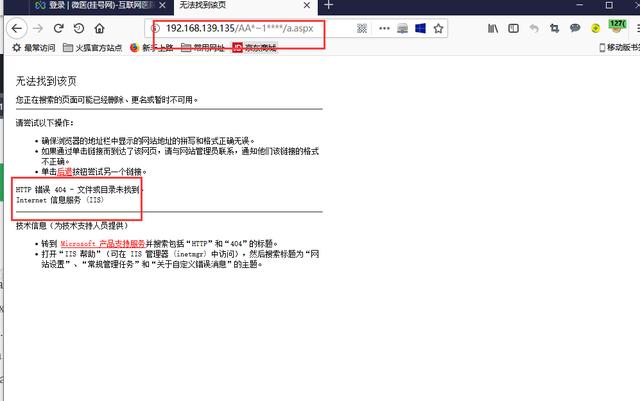Click the 京东商城 bookmark

pyautogui.click(x=258, y=47)
